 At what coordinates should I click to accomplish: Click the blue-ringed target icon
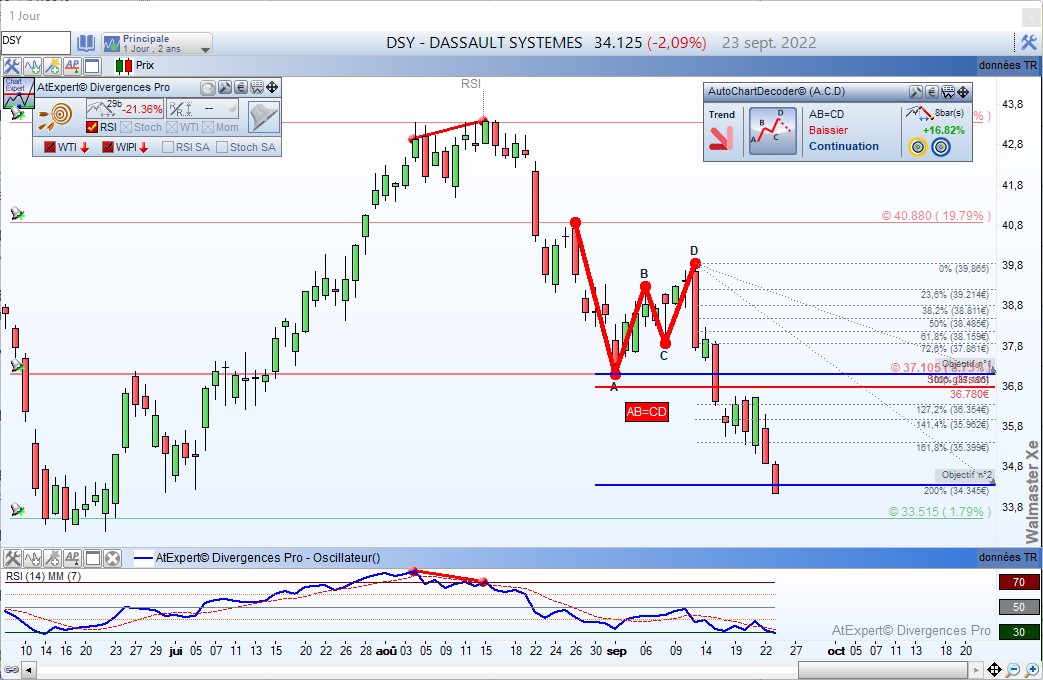pos(941,147)
